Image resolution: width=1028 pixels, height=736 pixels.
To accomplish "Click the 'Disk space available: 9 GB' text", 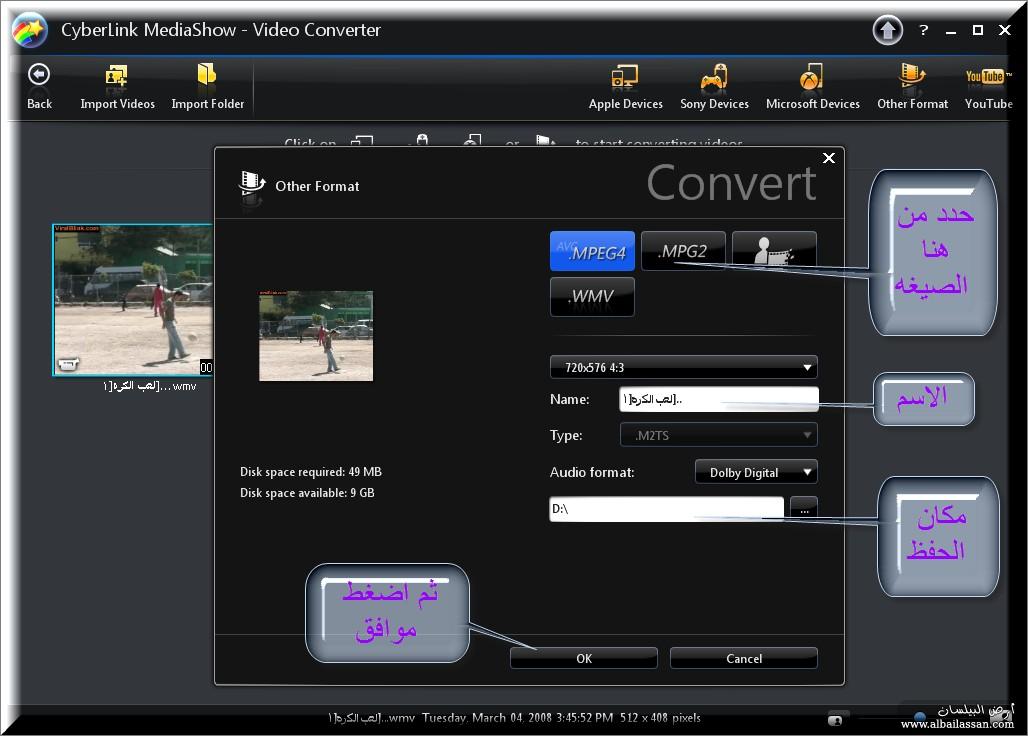I will coord(307,493).
